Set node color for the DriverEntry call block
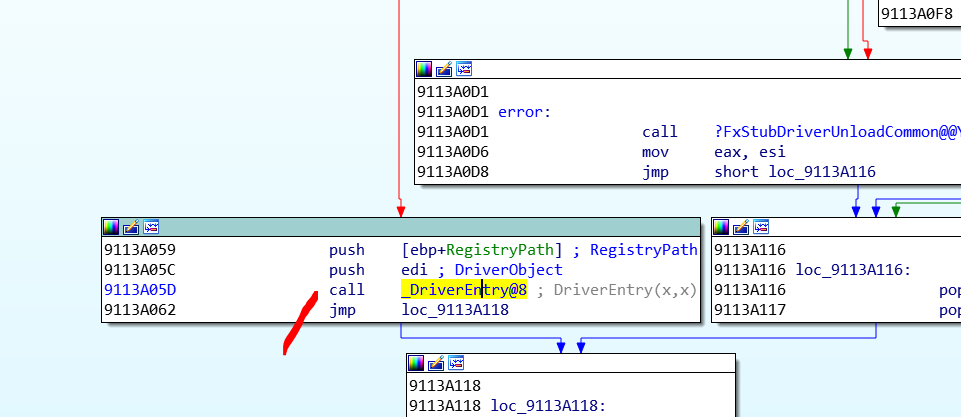The image size is (961, 417). pyautogui.click(x=111, y=227)
